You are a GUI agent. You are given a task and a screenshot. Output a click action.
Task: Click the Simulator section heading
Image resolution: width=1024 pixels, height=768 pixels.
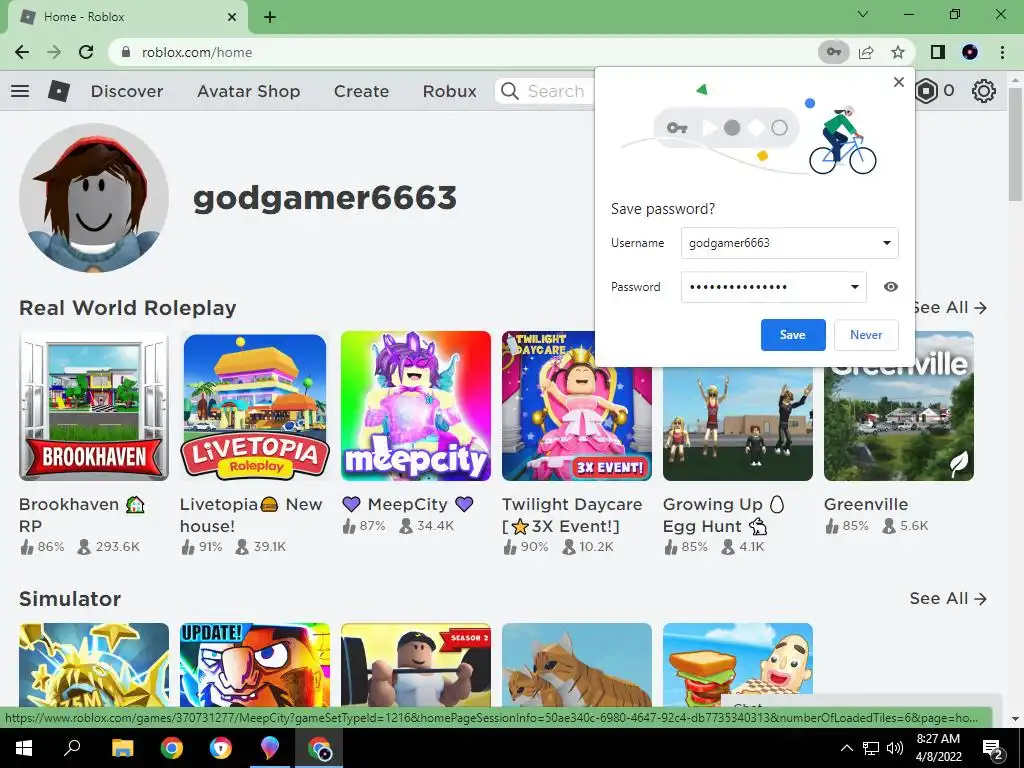pyautogui.click(x=70, y=599)
